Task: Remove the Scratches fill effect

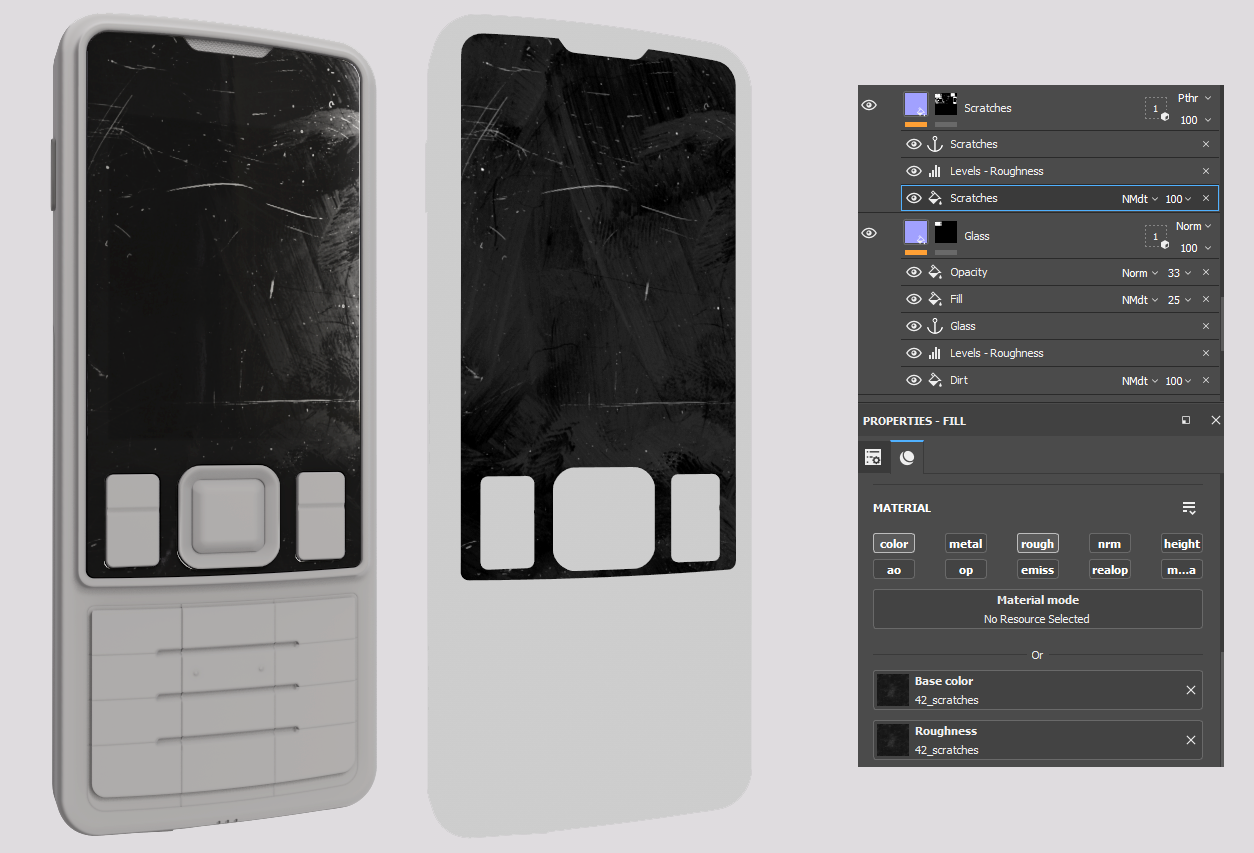Action: [1206, 198]
